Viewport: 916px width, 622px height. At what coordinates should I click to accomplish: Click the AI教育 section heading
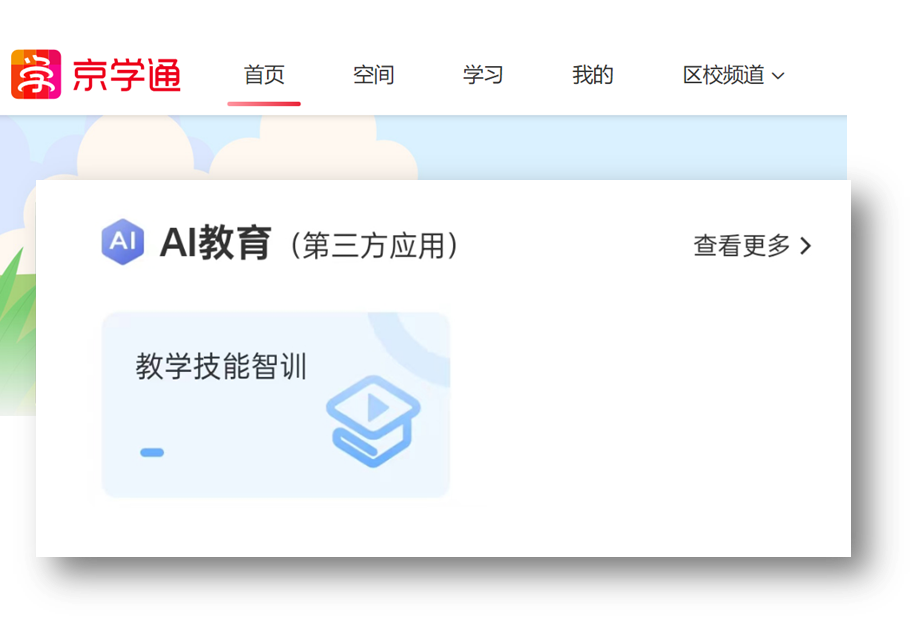click(216, 242)
